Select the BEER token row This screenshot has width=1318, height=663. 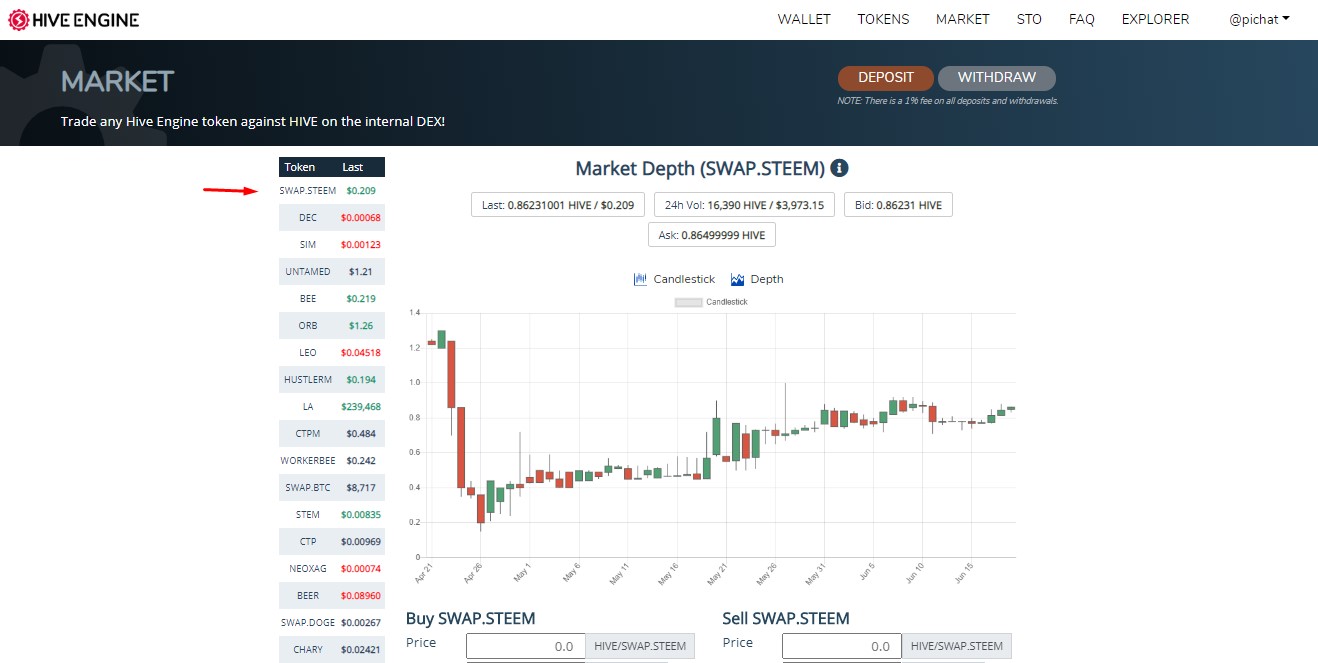(x=332, y=595)
